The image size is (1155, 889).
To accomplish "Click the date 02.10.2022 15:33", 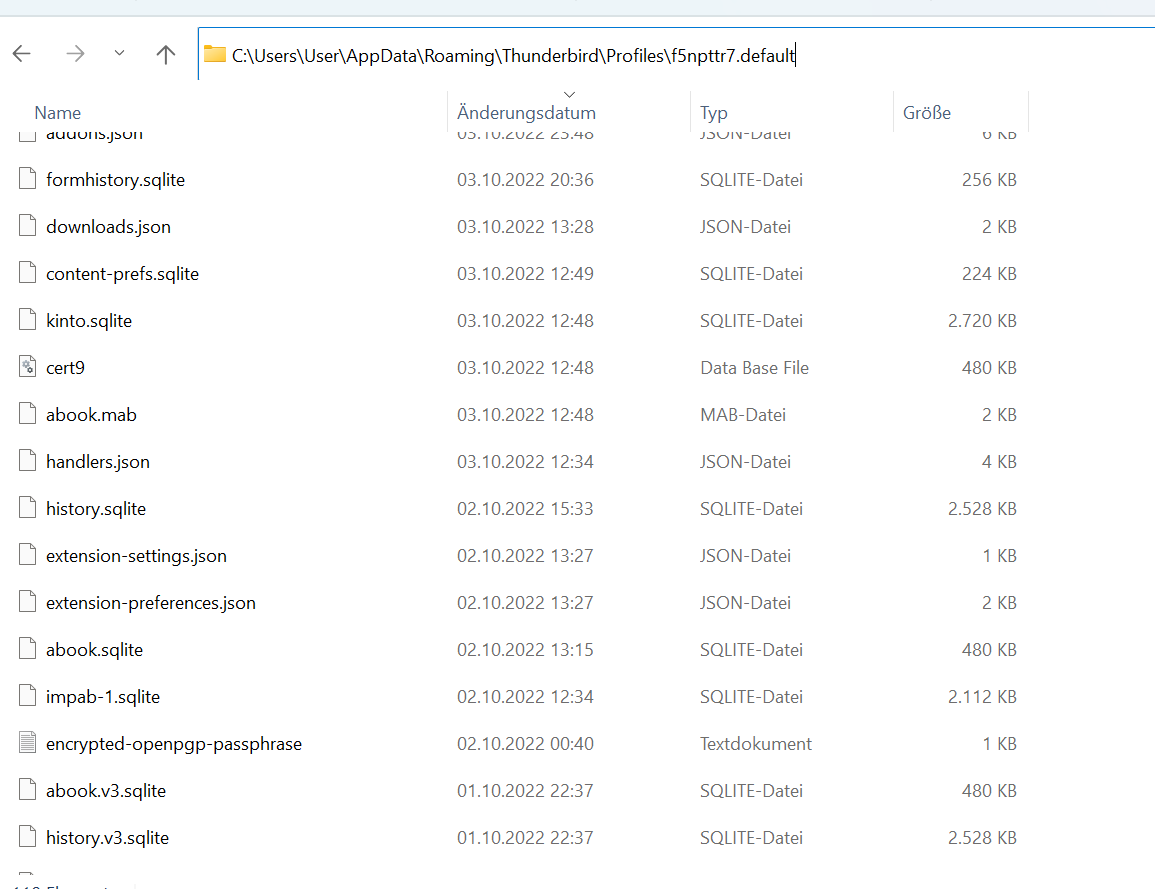I will 525,509.
